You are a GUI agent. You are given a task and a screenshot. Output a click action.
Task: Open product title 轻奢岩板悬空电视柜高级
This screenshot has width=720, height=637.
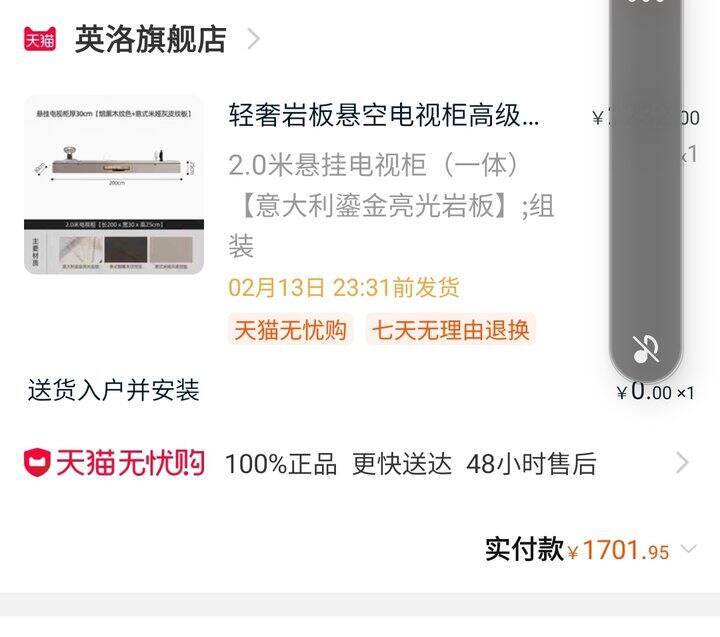coord(384,115)
